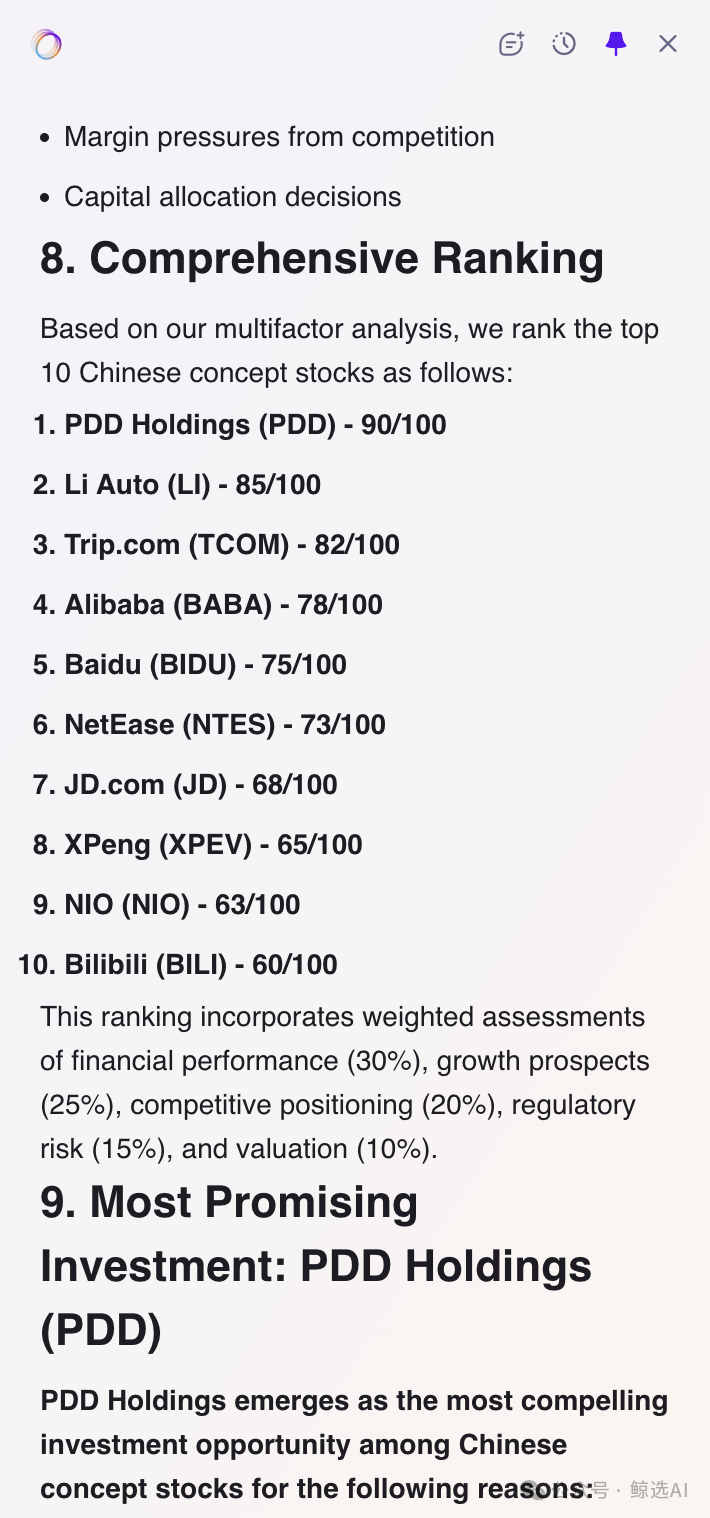Click the 'Margin pressures from competition' bullet
Image resolution: width=710 pixels, height=1518 pixels.
pos(279,137)
